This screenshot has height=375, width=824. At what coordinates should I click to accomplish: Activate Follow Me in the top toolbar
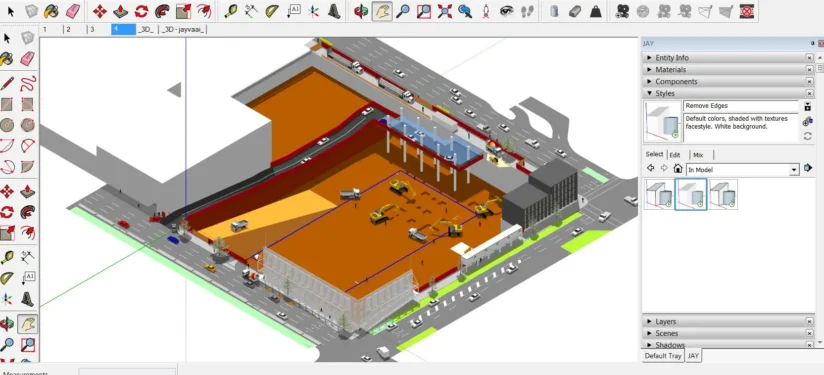point(162,11)
